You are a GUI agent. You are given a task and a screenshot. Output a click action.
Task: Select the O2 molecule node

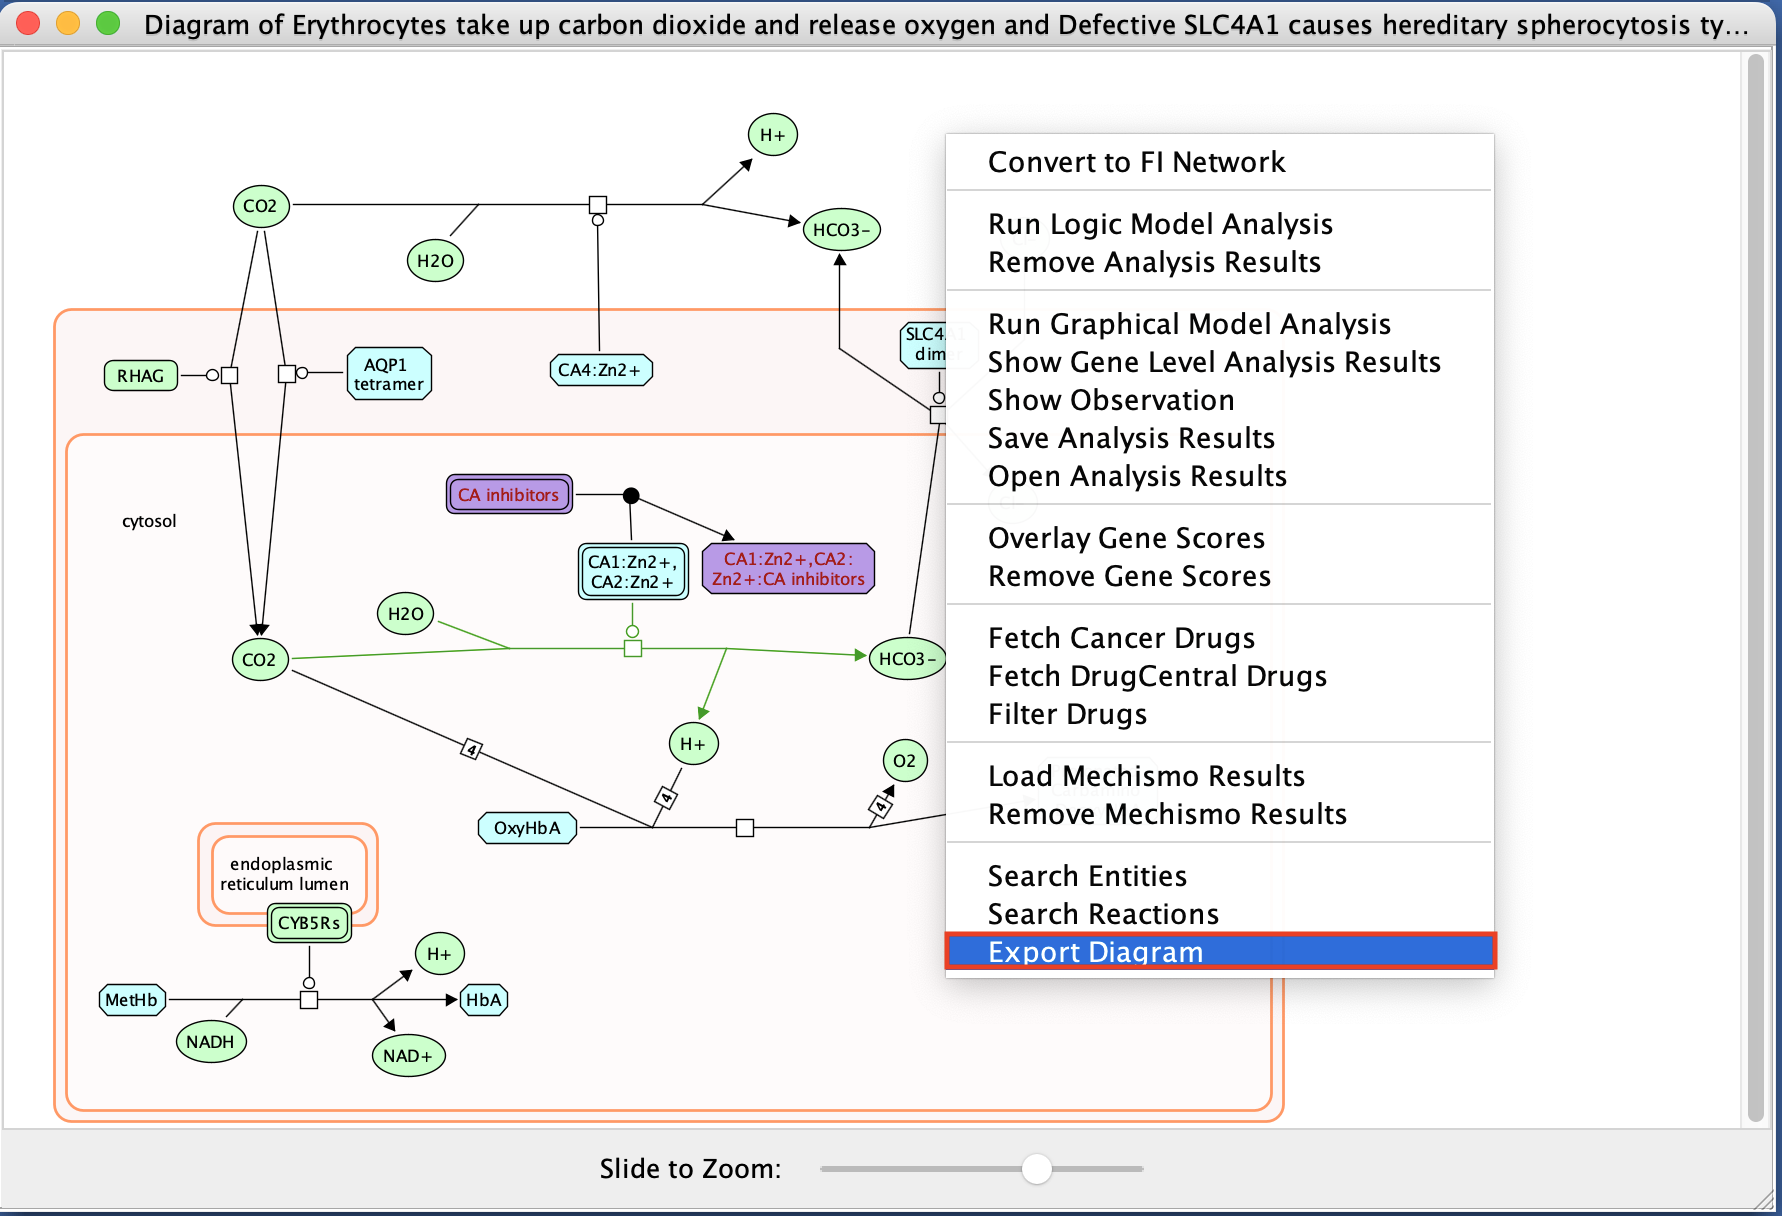(904, 761)
